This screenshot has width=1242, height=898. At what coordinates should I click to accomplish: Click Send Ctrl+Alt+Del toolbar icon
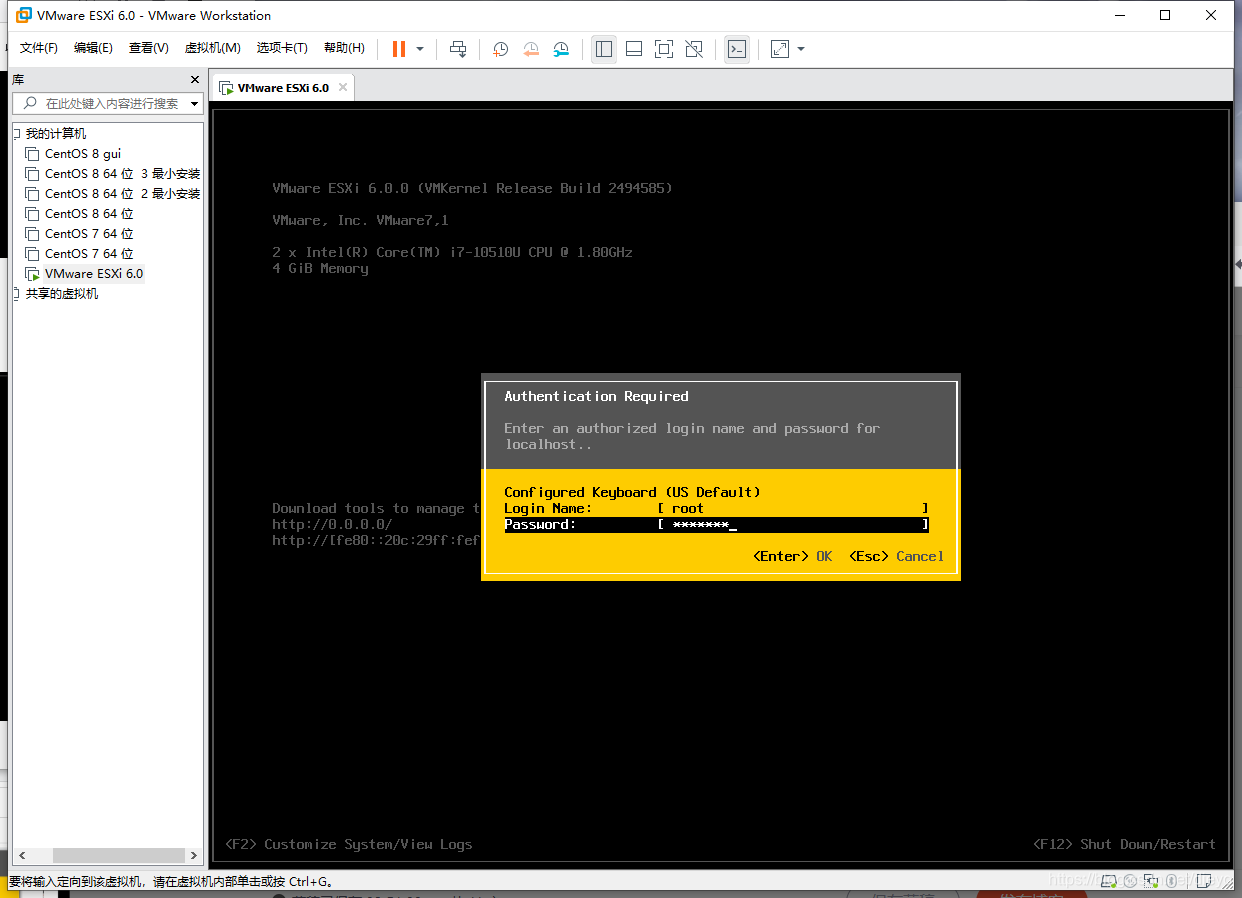coord(458,49)
